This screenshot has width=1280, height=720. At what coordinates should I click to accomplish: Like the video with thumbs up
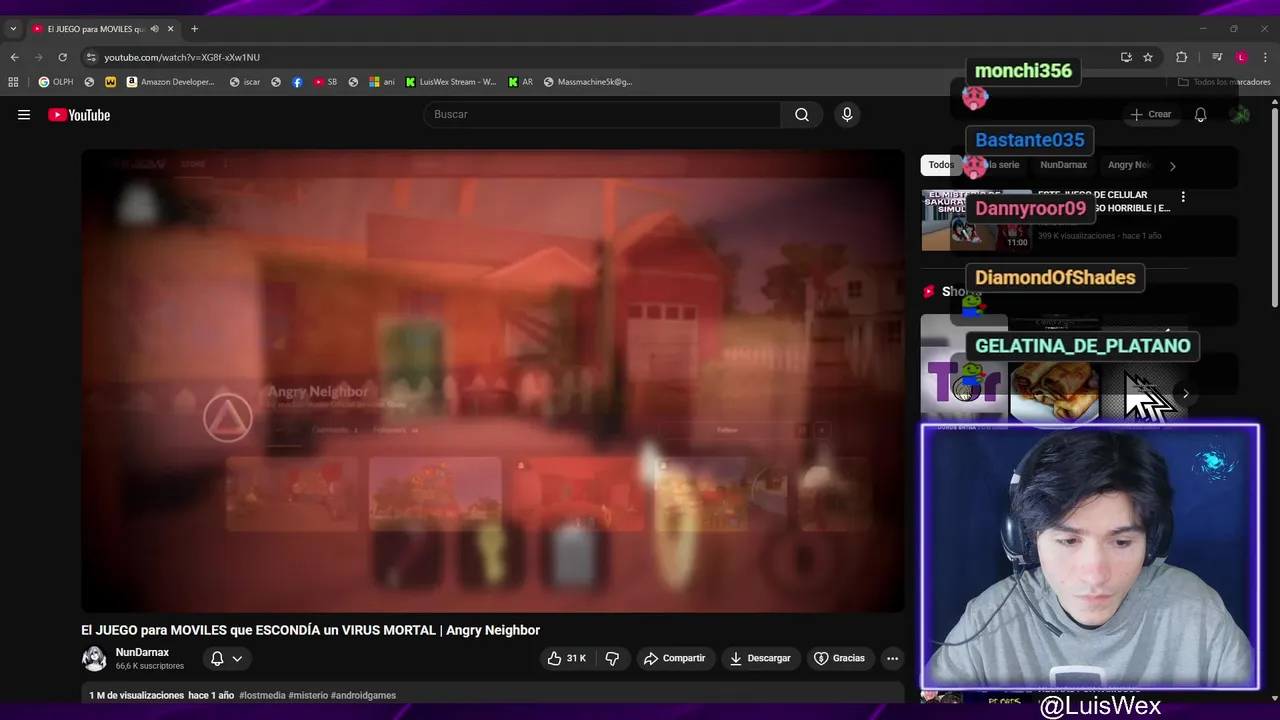pos(566,658)
